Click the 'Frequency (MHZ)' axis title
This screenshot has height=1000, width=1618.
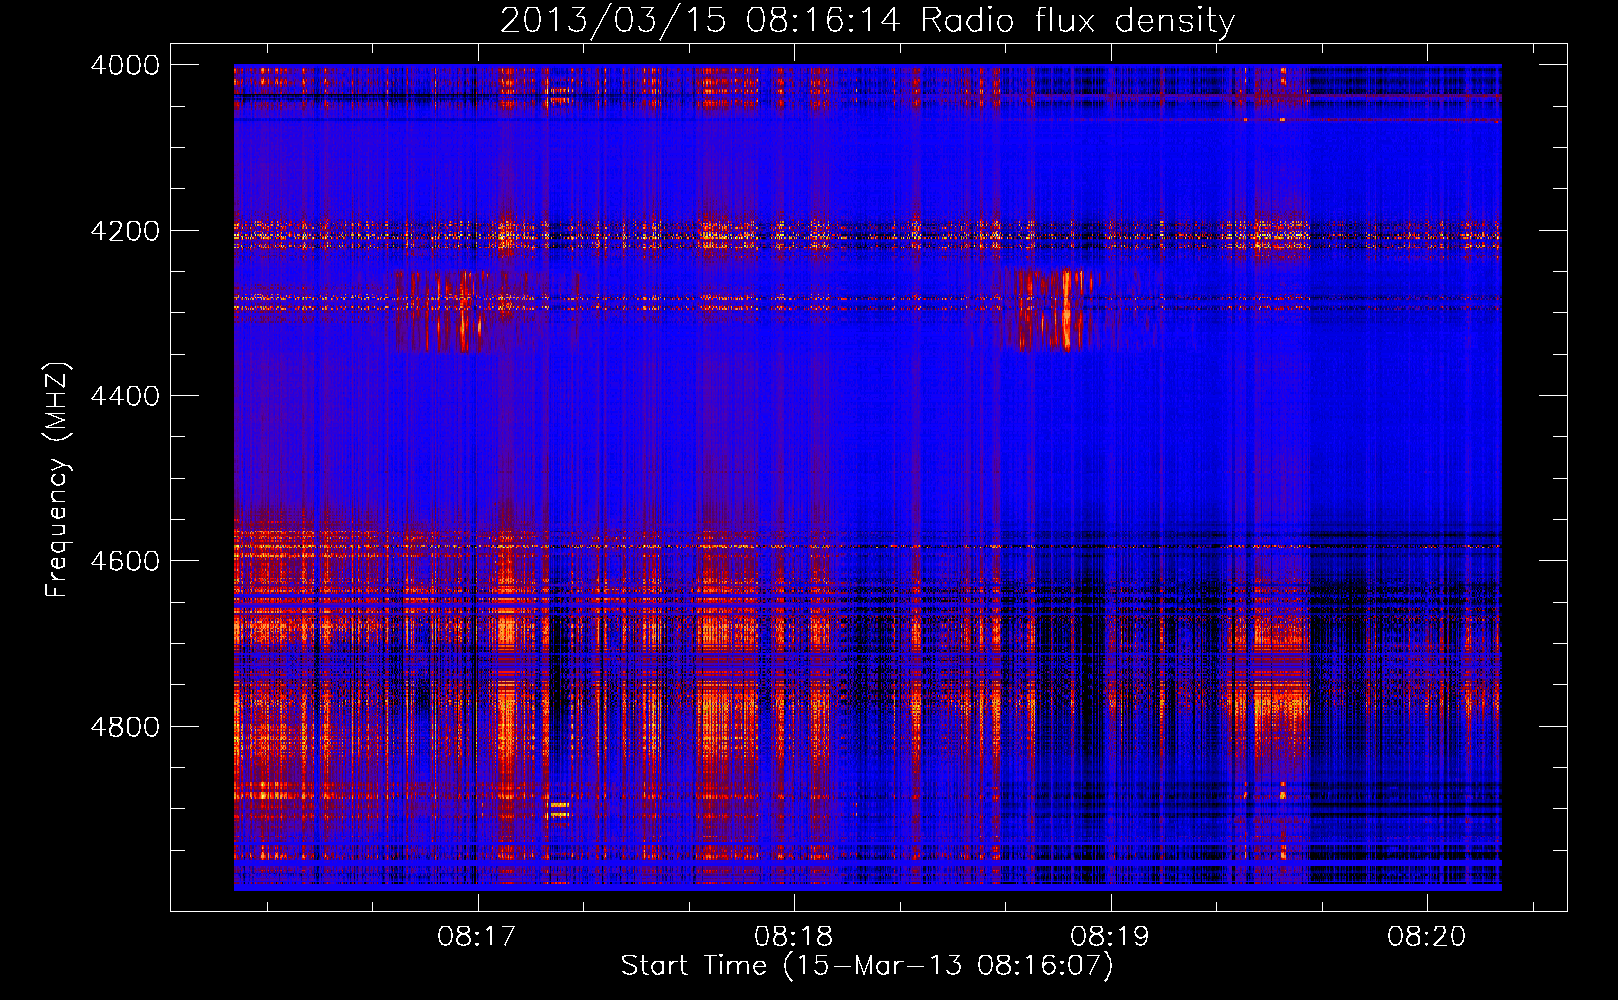coord(58,480)
